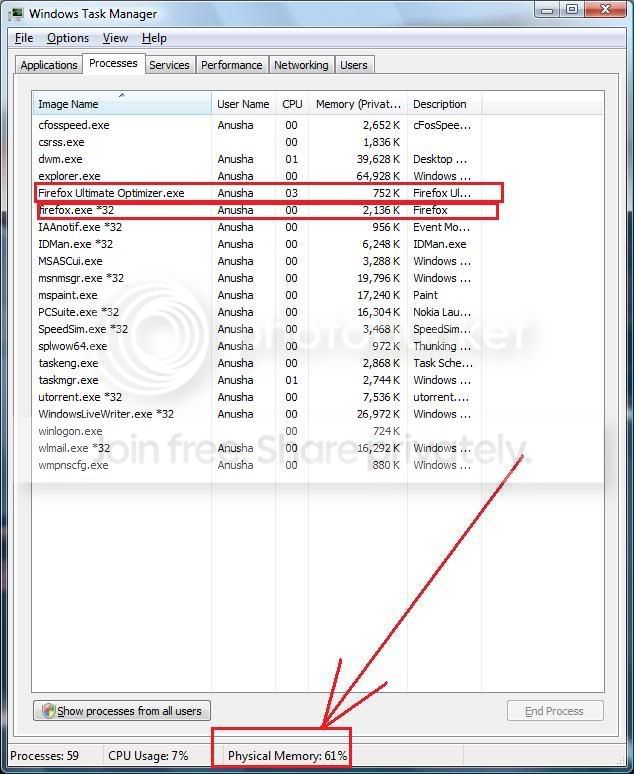634x774 pixels.
Task: Switch to the Users tab
Action: coord(354,65)
